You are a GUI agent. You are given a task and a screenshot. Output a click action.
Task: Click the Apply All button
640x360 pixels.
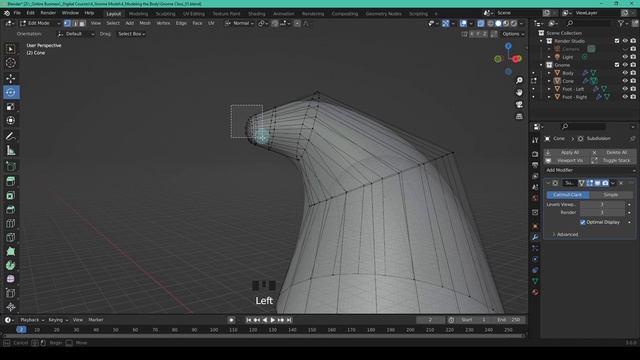567,152
